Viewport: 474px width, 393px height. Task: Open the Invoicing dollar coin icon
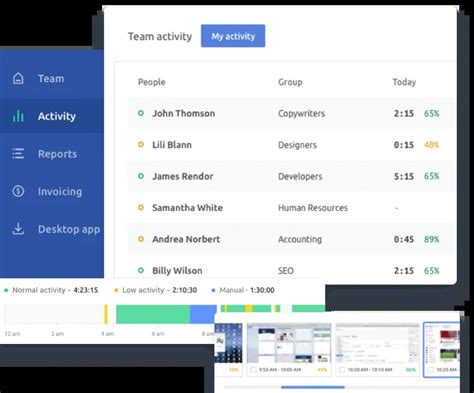[18, 191]
